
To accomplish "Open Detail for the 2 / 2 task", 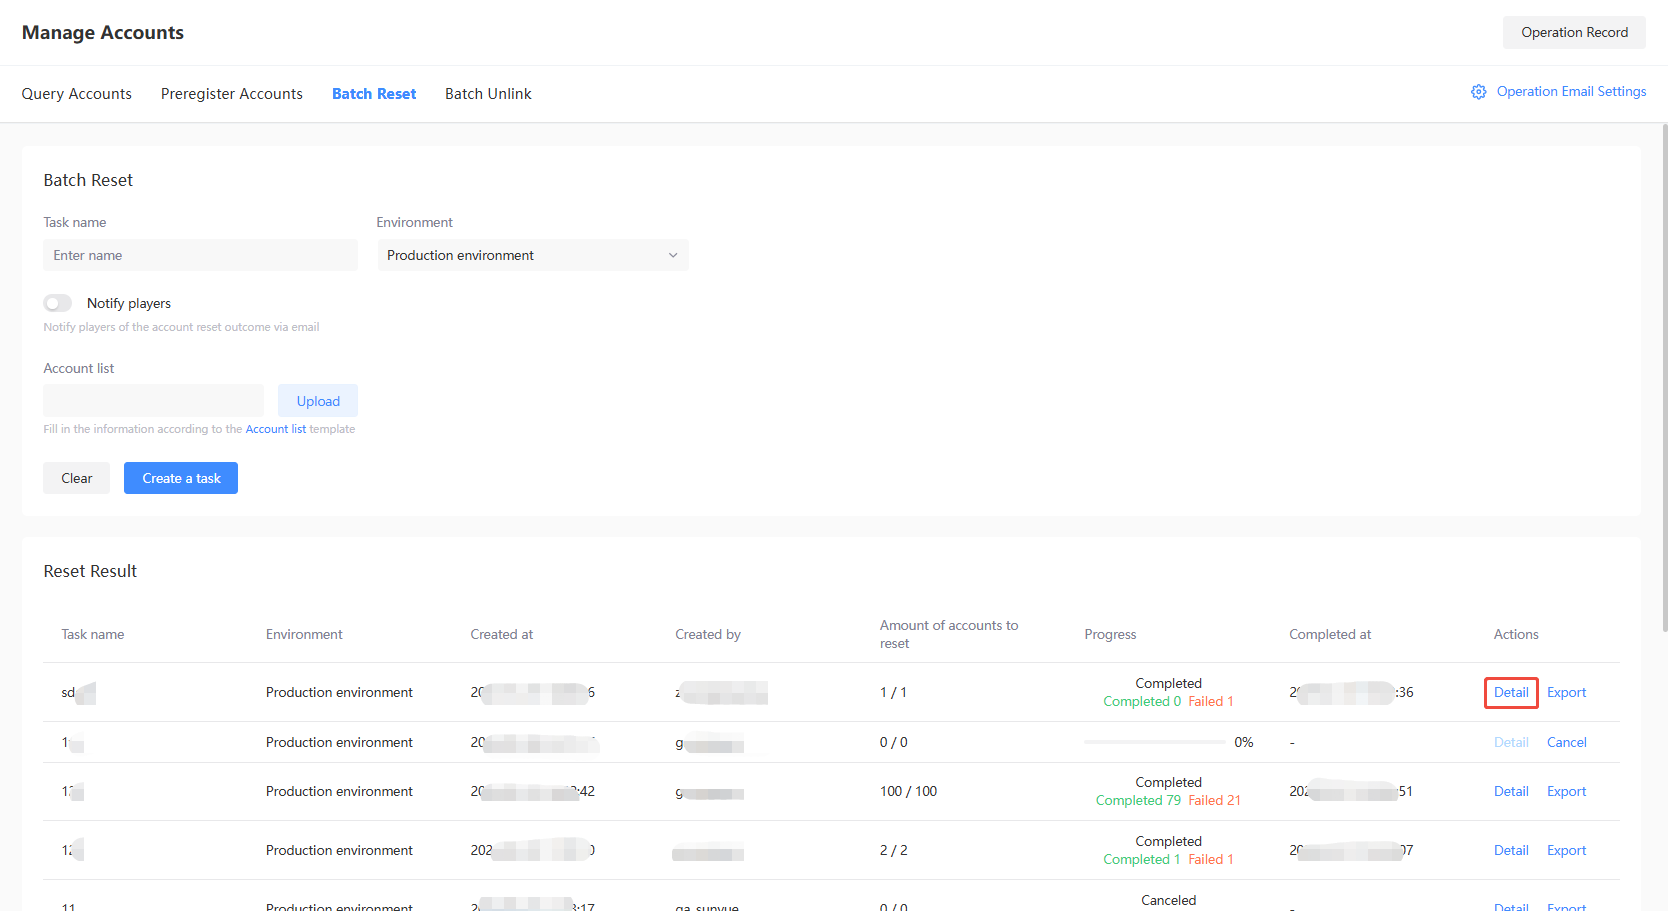I will (1511, 850).
